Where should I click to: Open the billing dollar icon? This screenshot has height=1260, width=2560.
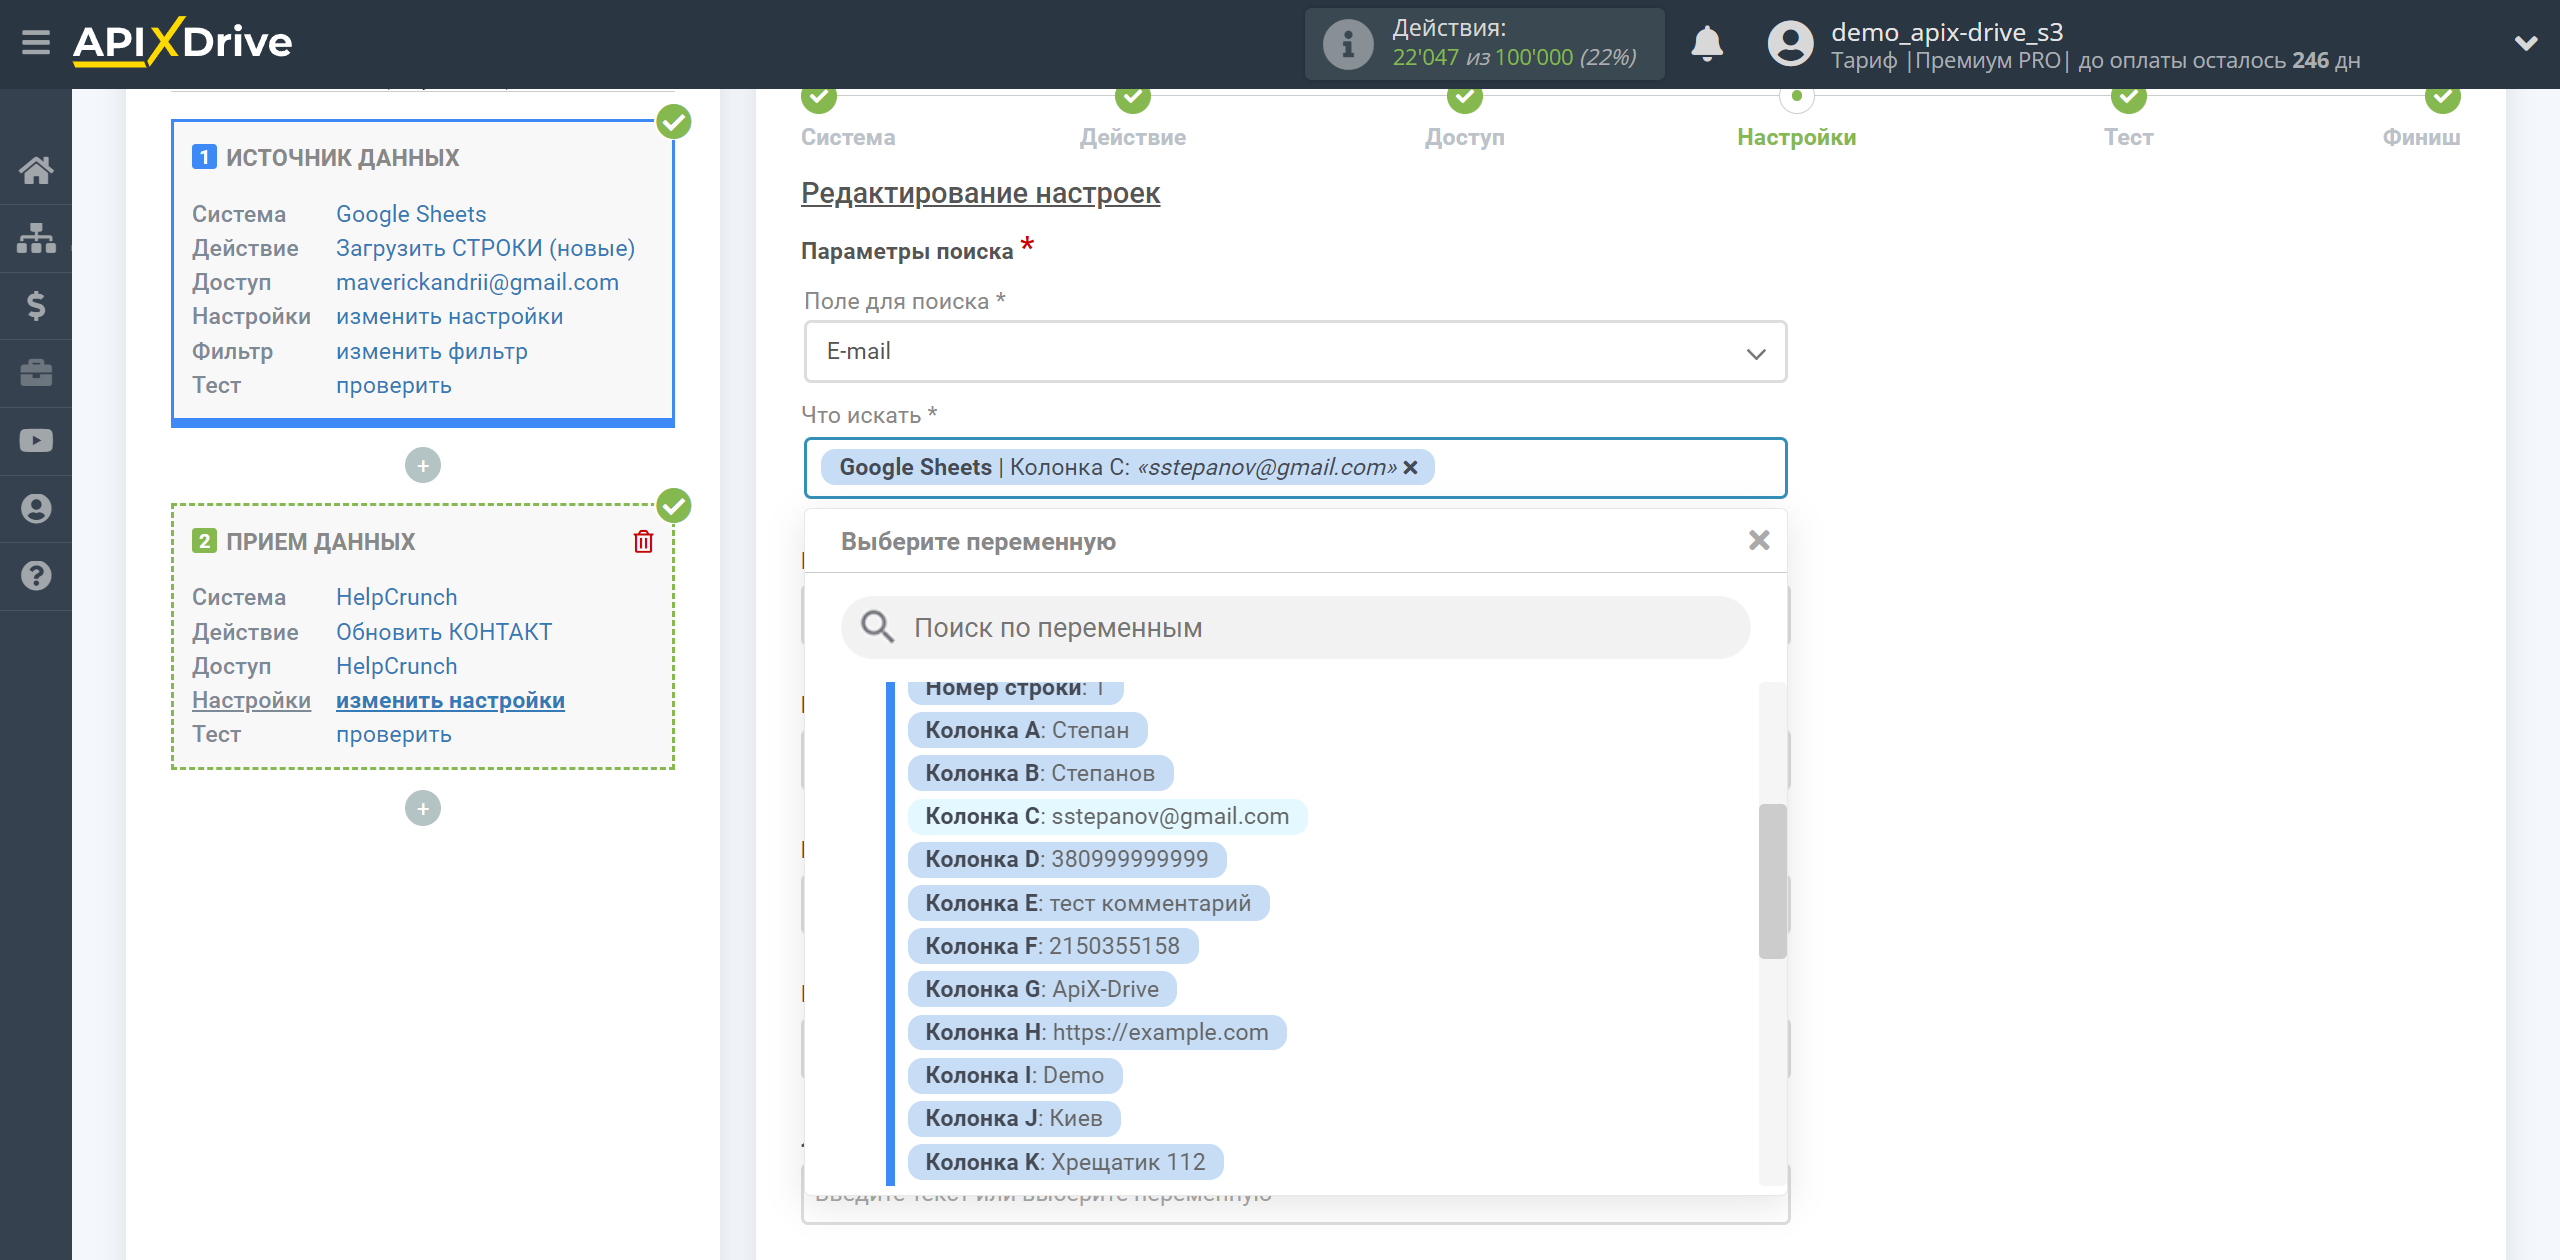[36, 305]
